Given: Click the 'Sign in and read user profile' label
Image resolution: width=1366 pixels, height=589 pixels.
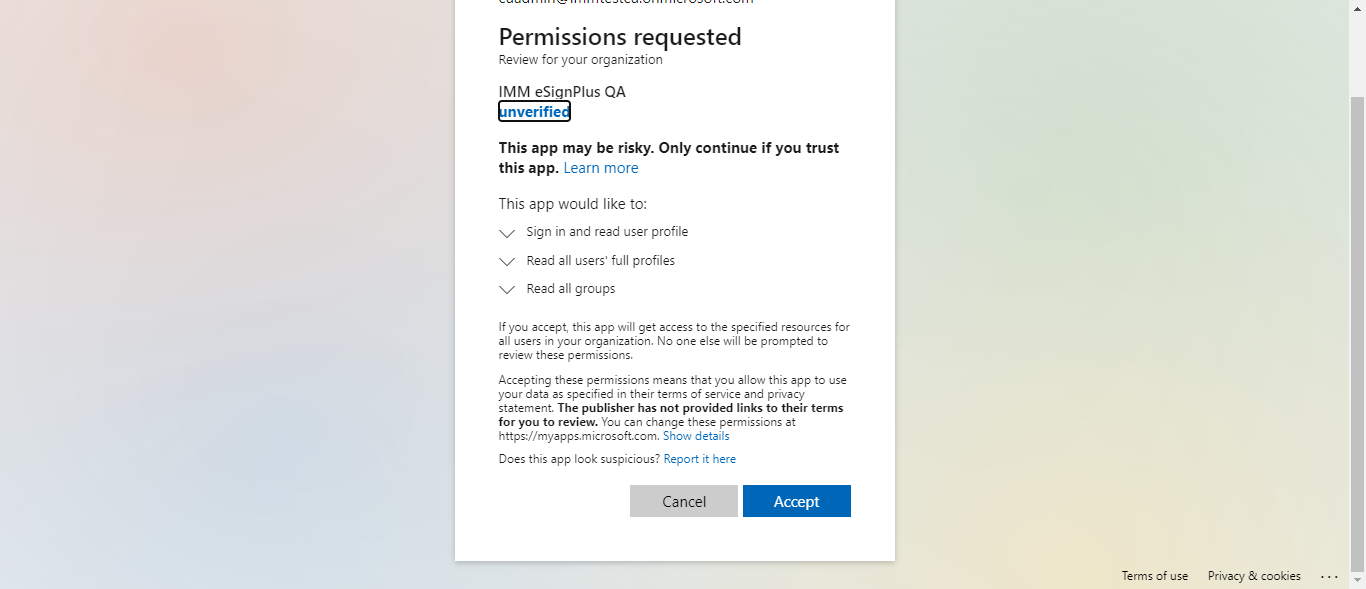Looking at the screenshot, I should tap(607, 232).
